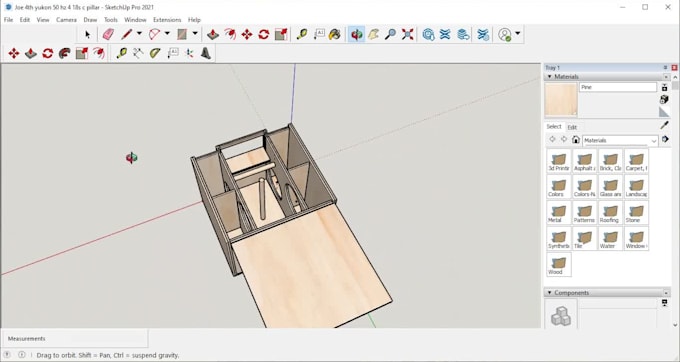Open the Camera menu
Screen dimensions: 680x362
pyautogui.click(x=66, y=20)
